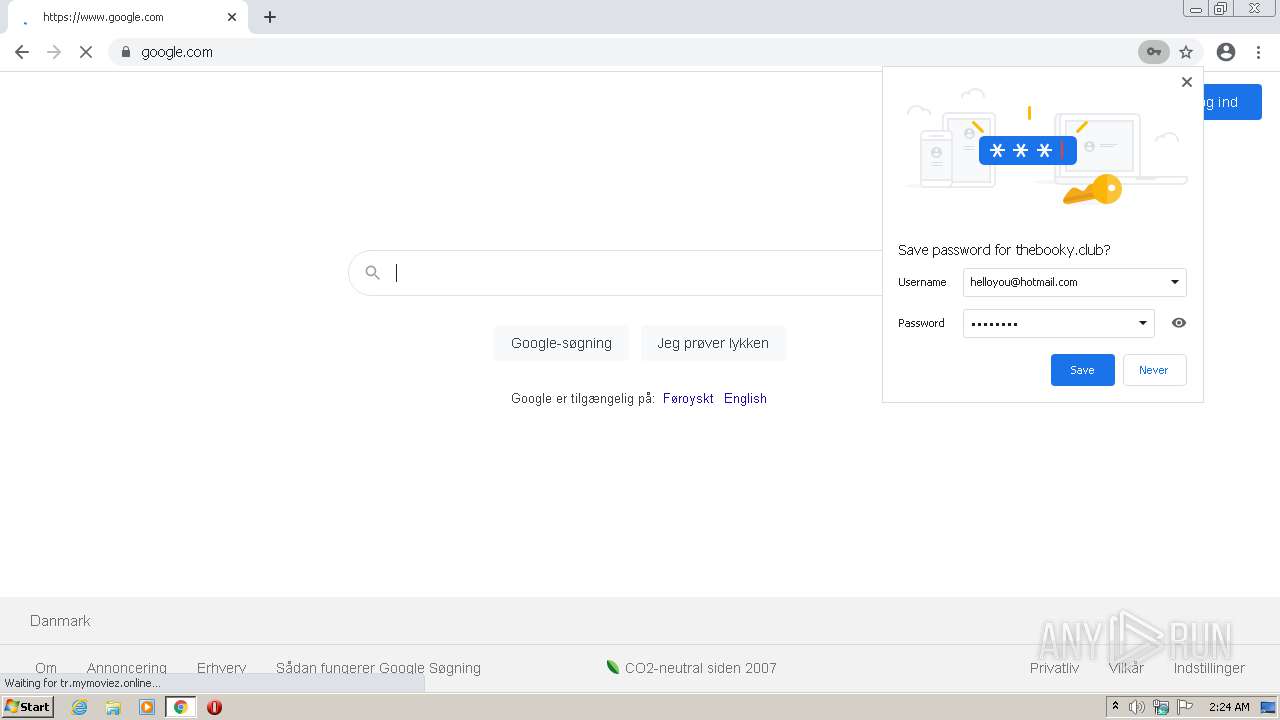Screen dimensions: 1280x720
Task: Switch language to English
Action: [x=745, y=398]
